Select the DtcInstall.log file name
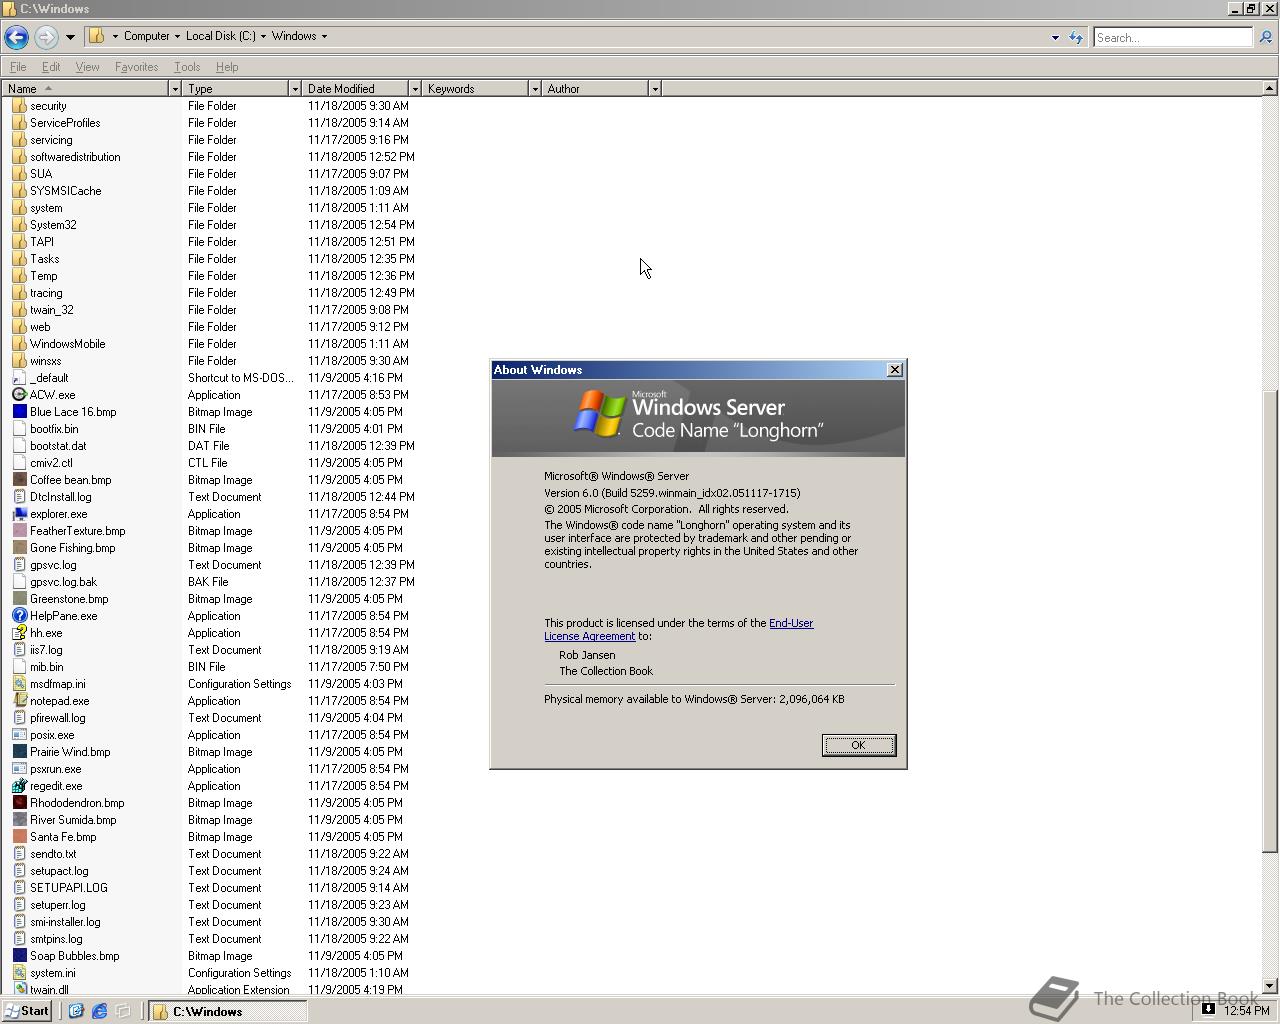1280x1024 pixels. tap(60, 497)
